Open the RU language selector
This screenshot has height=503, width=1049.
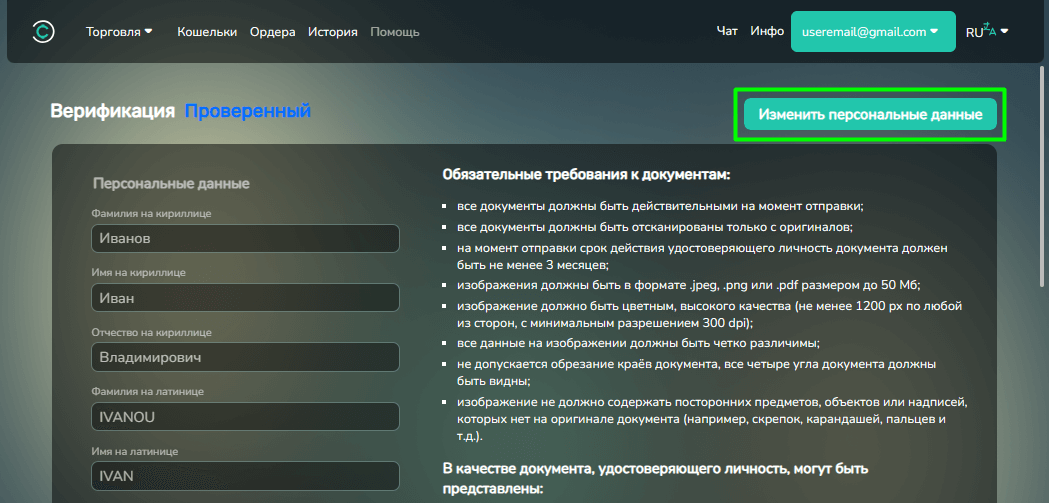(986, 32)
